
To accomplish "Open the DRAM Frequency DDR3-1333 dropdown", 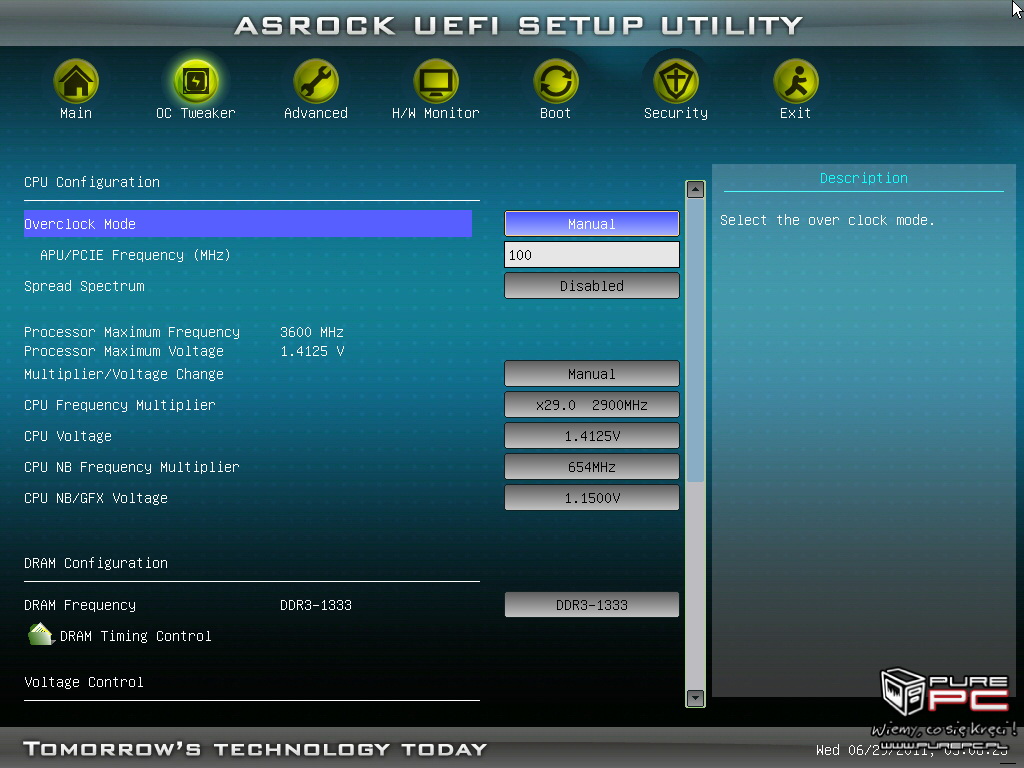I will click(592, 605).
